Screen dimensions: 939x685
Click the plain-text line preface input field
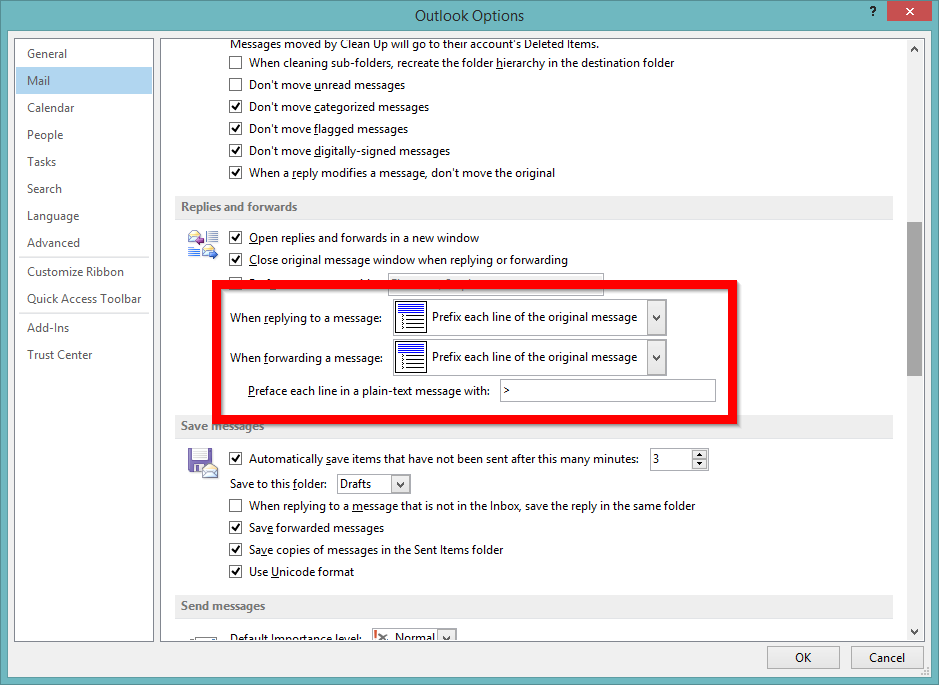(x=608, y=390)
